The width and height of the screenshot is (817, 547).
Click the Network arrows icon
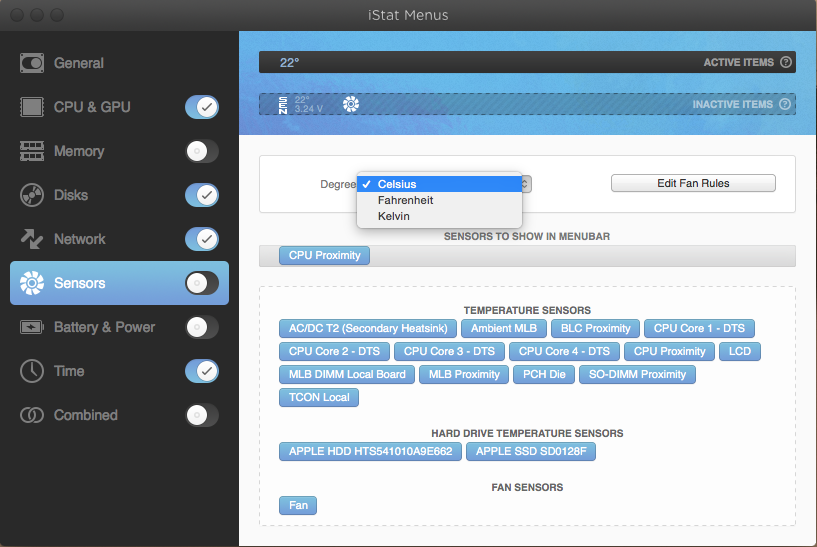[32, 239]
